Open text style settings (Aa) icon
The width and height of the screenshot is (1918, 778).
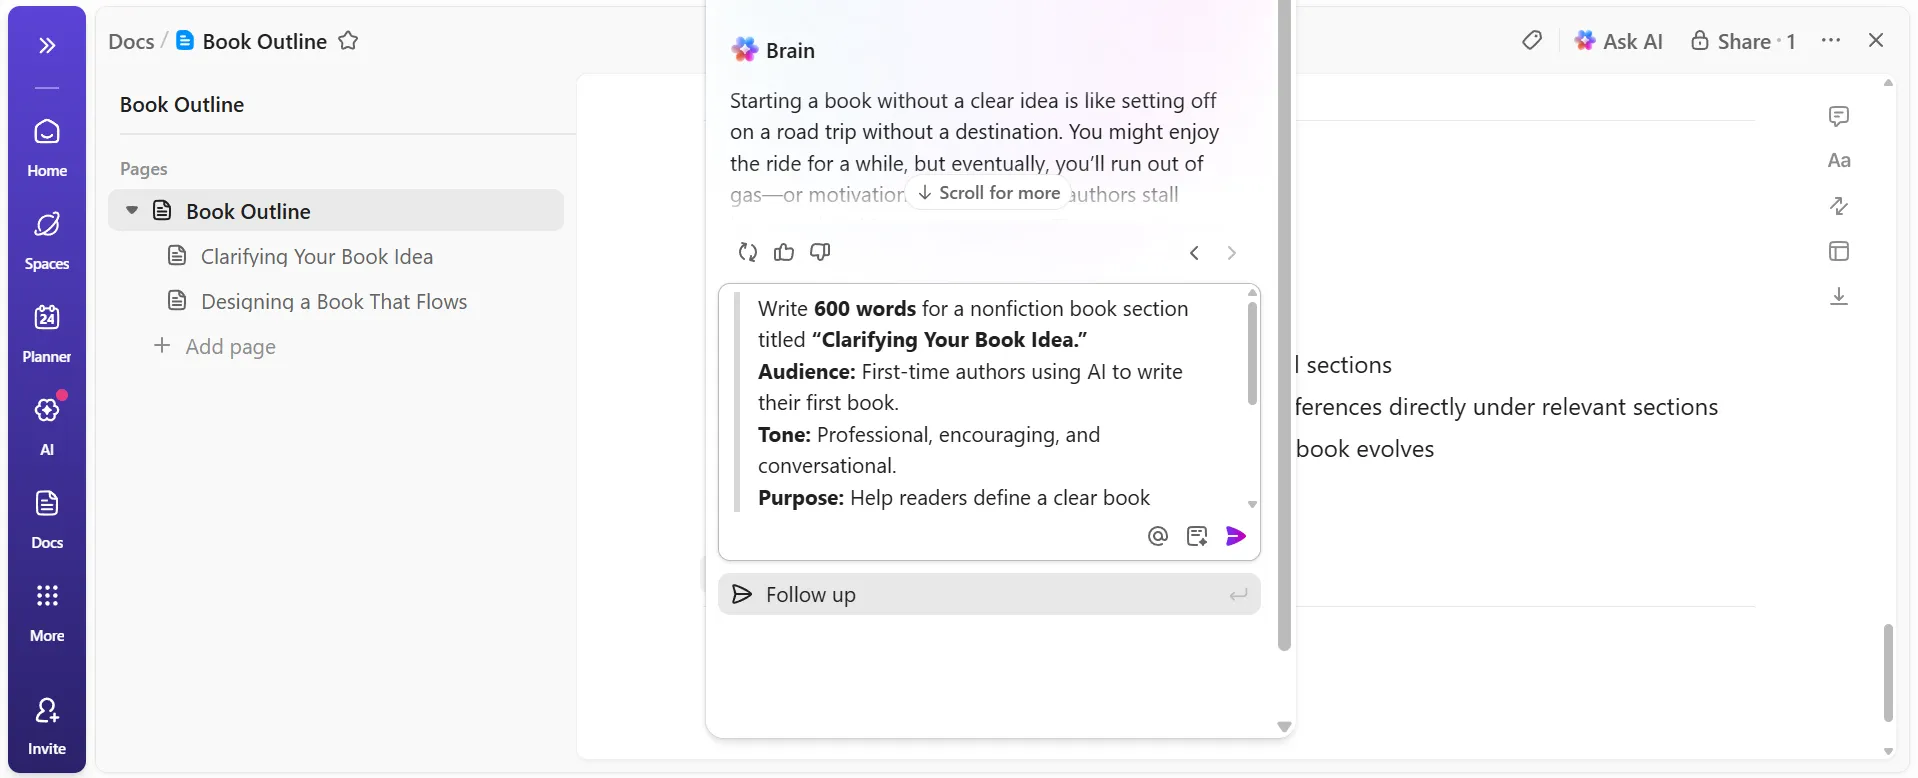(1839, 161)
